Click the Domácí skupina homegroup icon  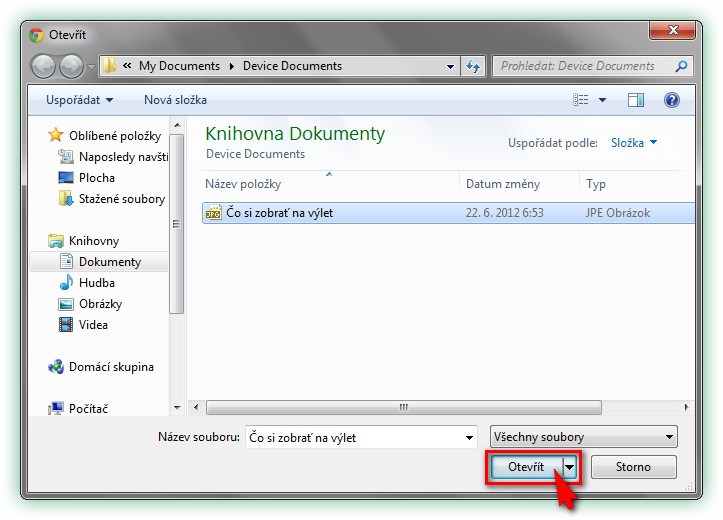pos(56,367)
